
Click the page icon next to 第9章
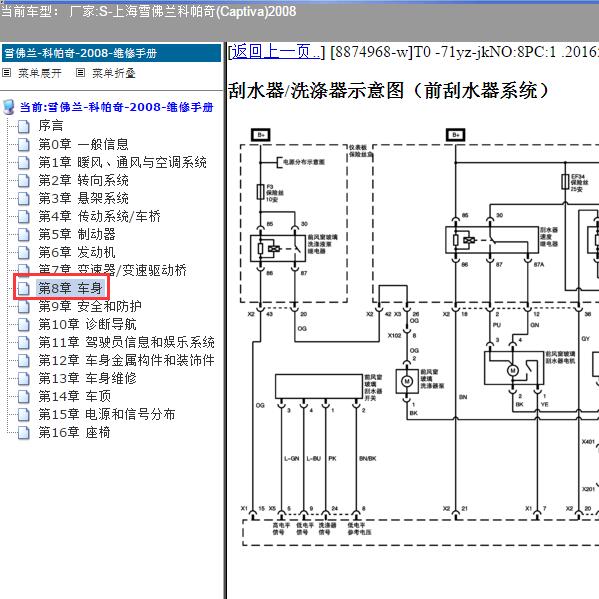pyautogui.click(x=24, y=306)
